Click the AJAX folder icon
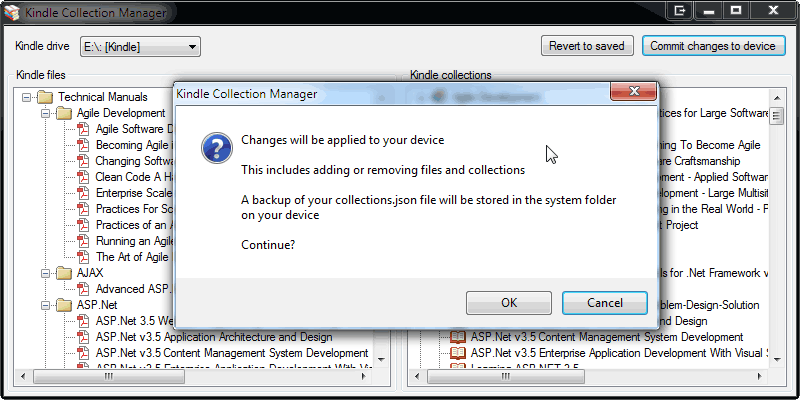Screen dimensions: 800x400 click(x=64, y=273)
